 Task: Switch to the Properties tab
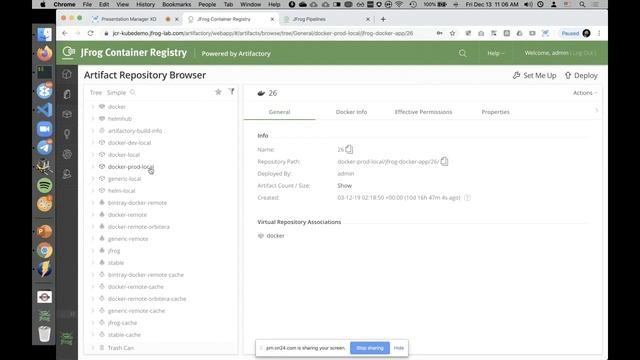coord(495,112)
